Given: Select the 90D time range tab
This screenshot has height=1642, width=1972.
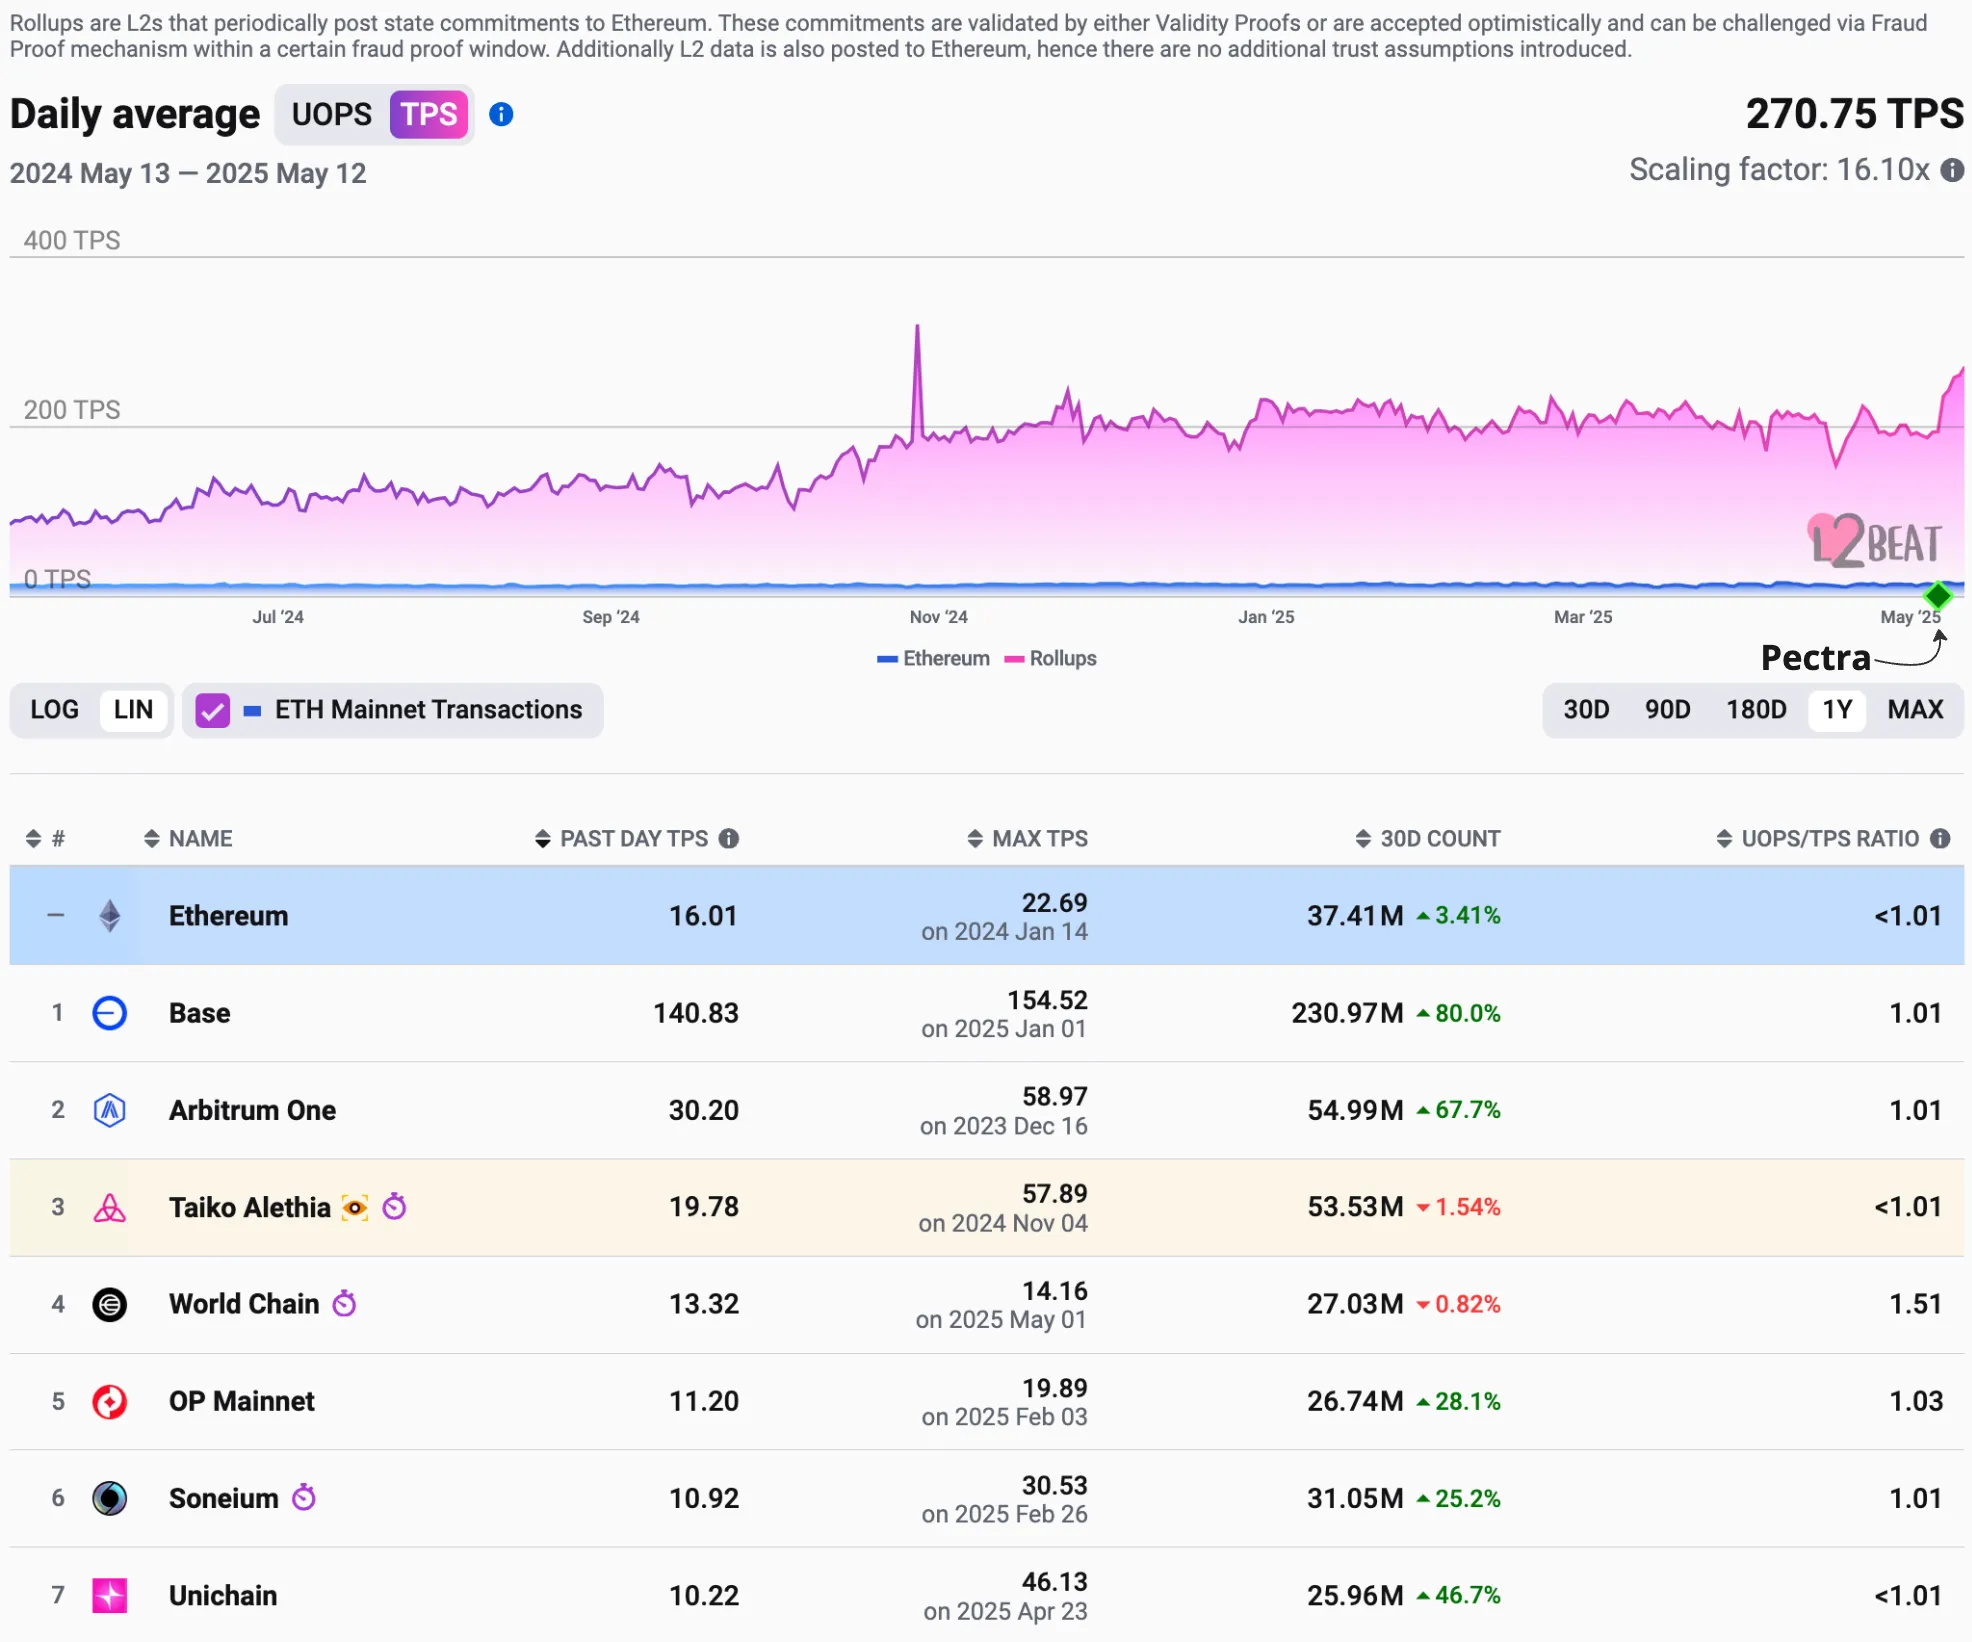Looking at the screenshot, I should point(1667,710).
